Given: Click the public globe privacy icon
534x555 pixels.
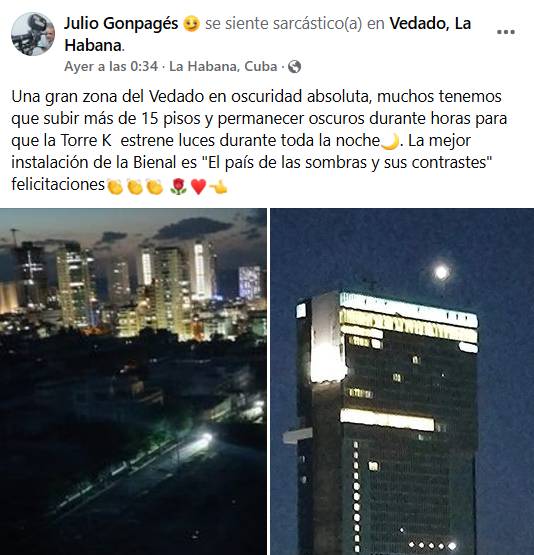Looking at the screenshot, I should (294, 67).
